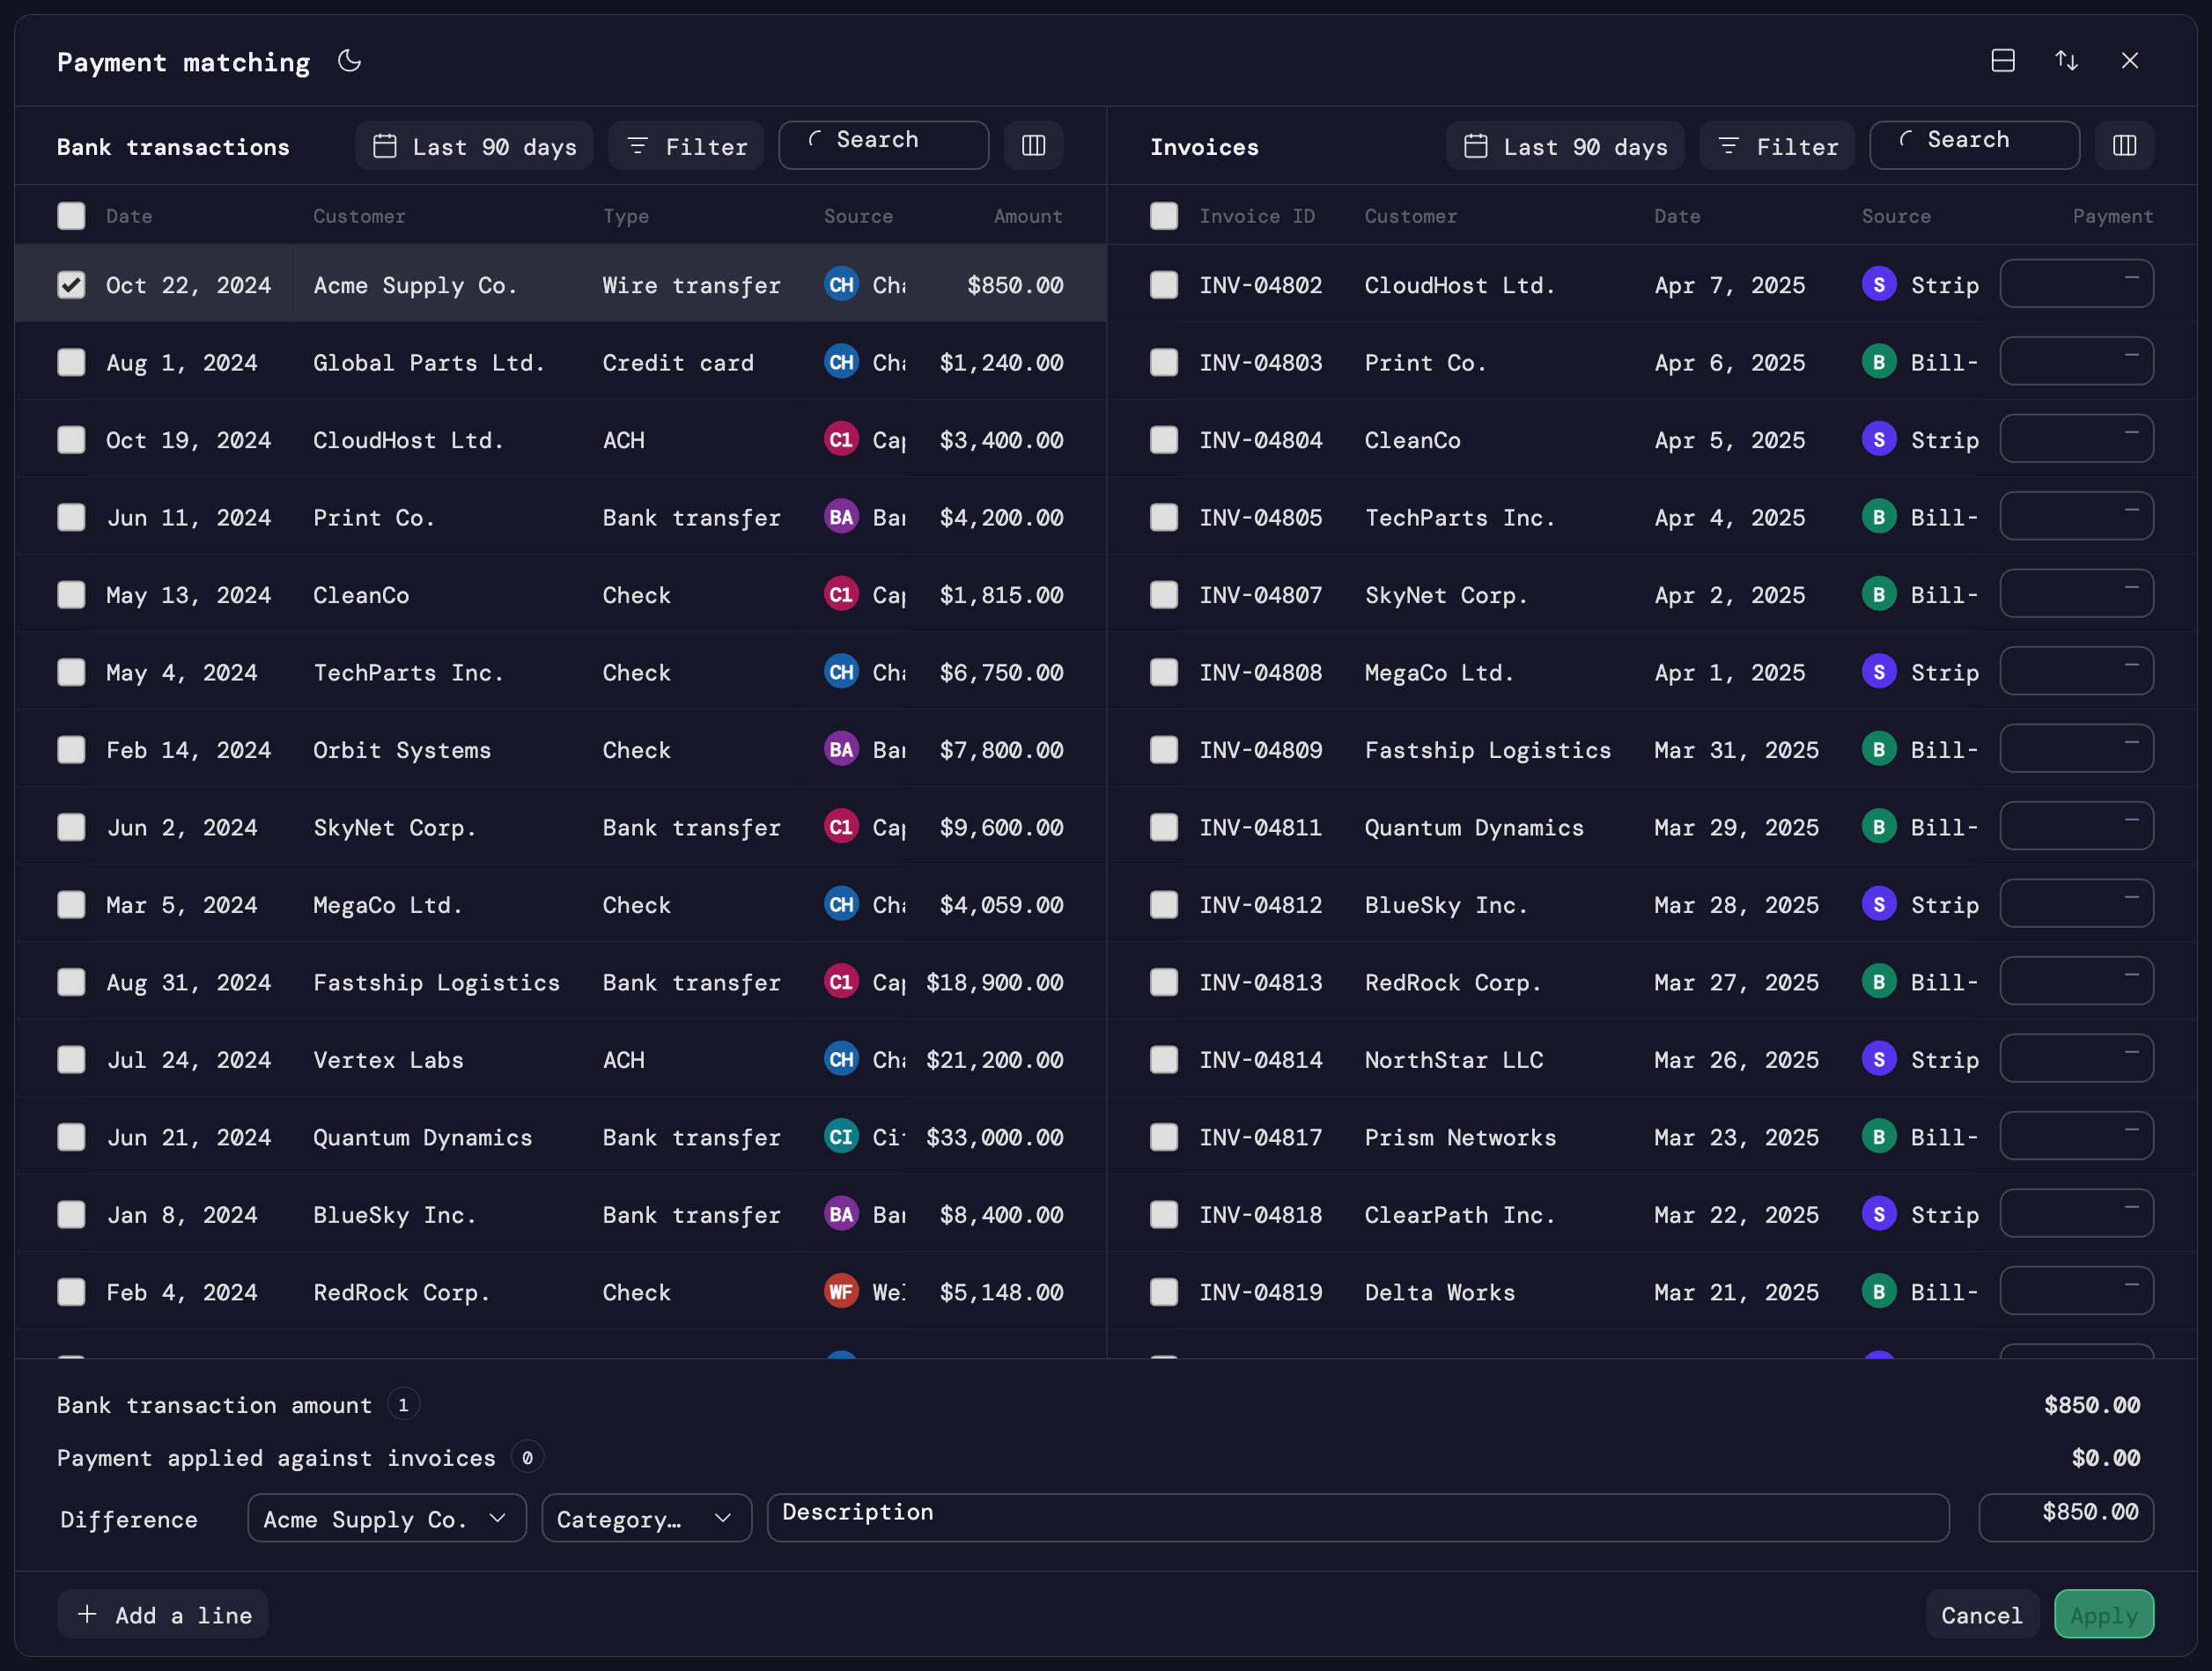The width and height of the screenshot is (2212, 1671).
Task: Click the Description input field
Action: [1358, 1518]
